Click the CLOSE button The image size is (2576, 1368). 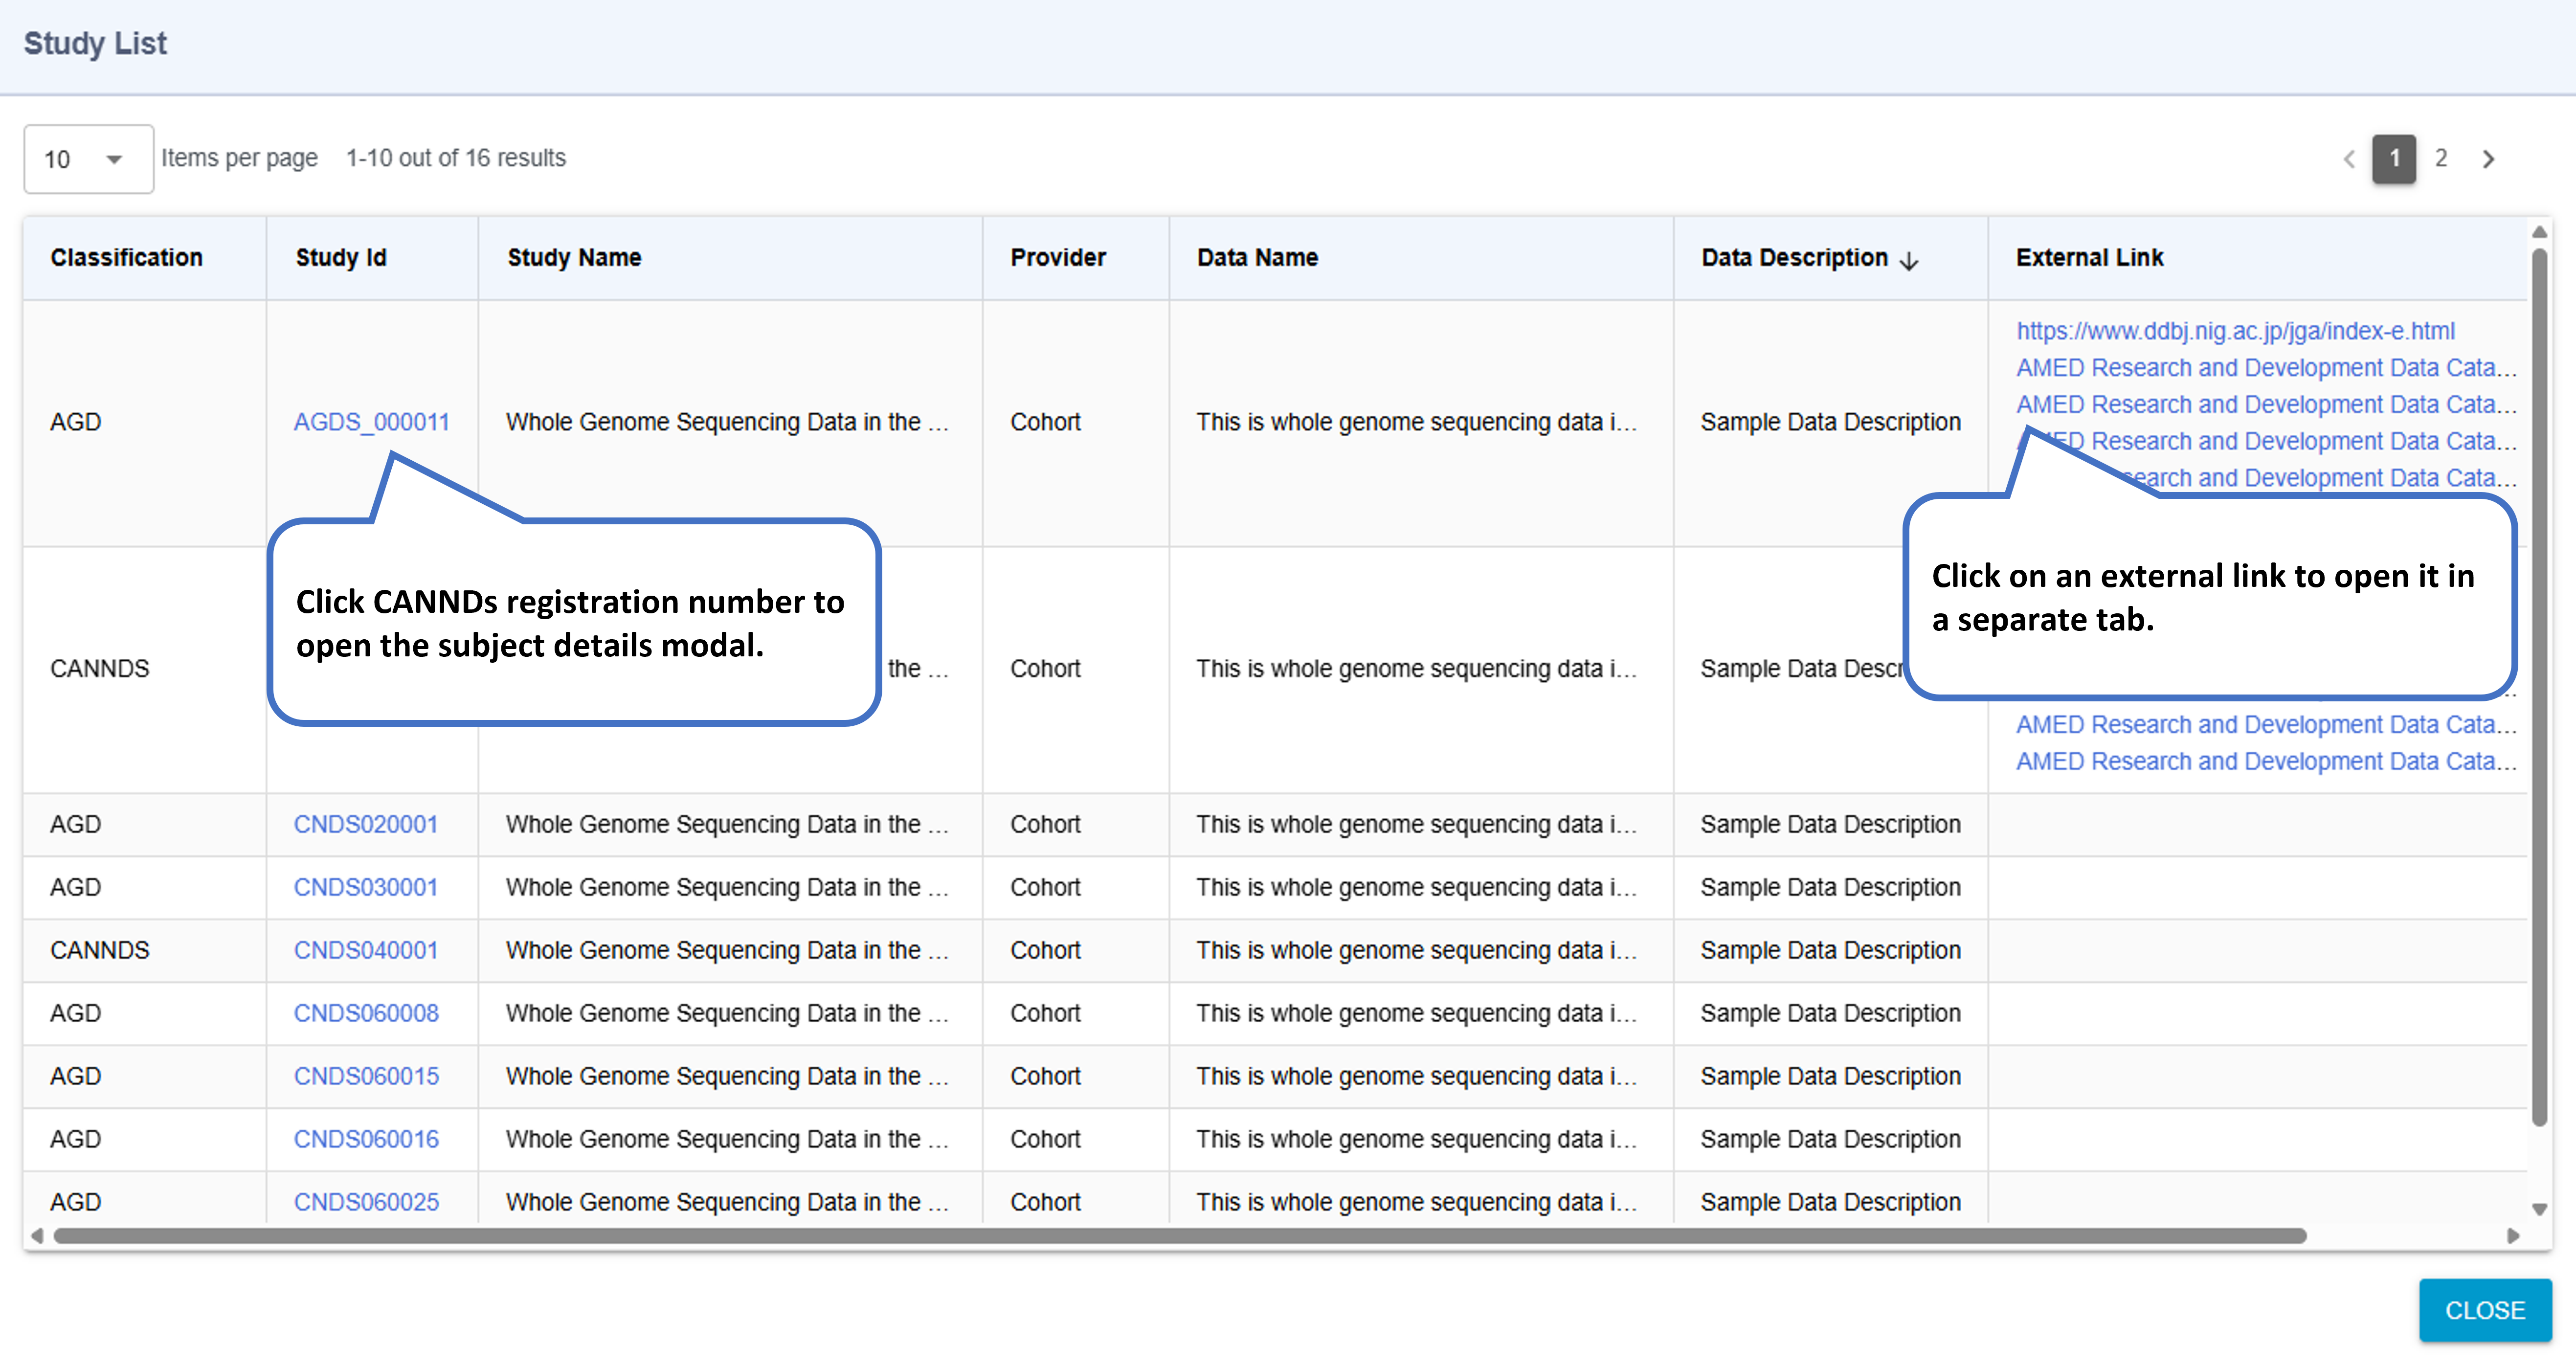pyautogui.click(x=2485, y=1310)
